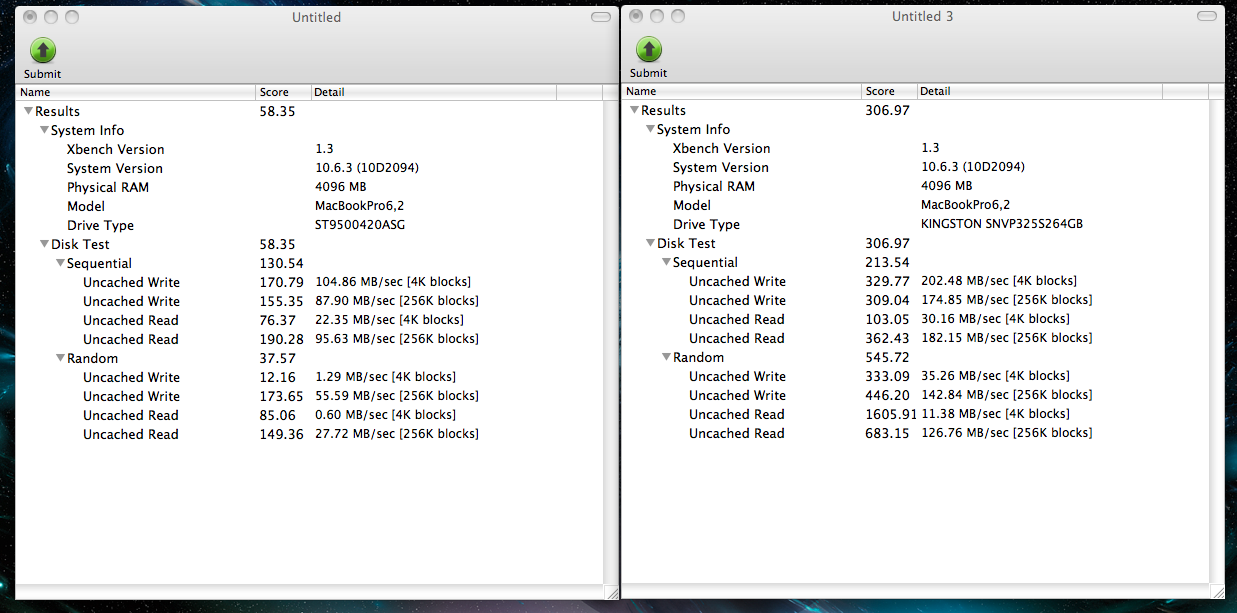Sort by Name column in Untitled 3 window

pos(742,91)
